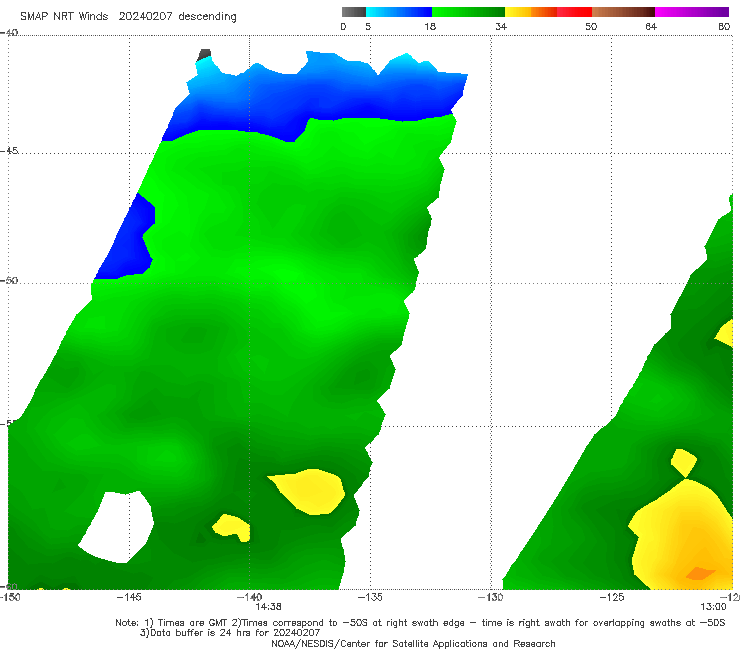Click the NOAA/NESDIS credit line

[x=413, y=643]
